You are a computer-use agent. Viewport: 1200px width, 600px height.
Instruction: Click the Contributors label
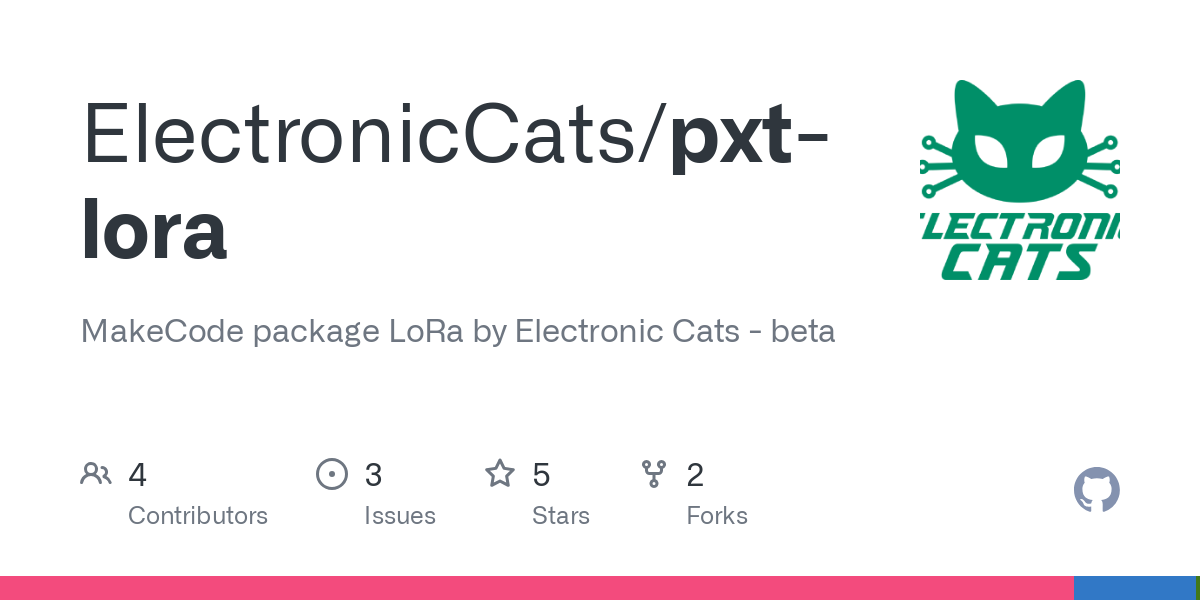(x=198, y=516)
